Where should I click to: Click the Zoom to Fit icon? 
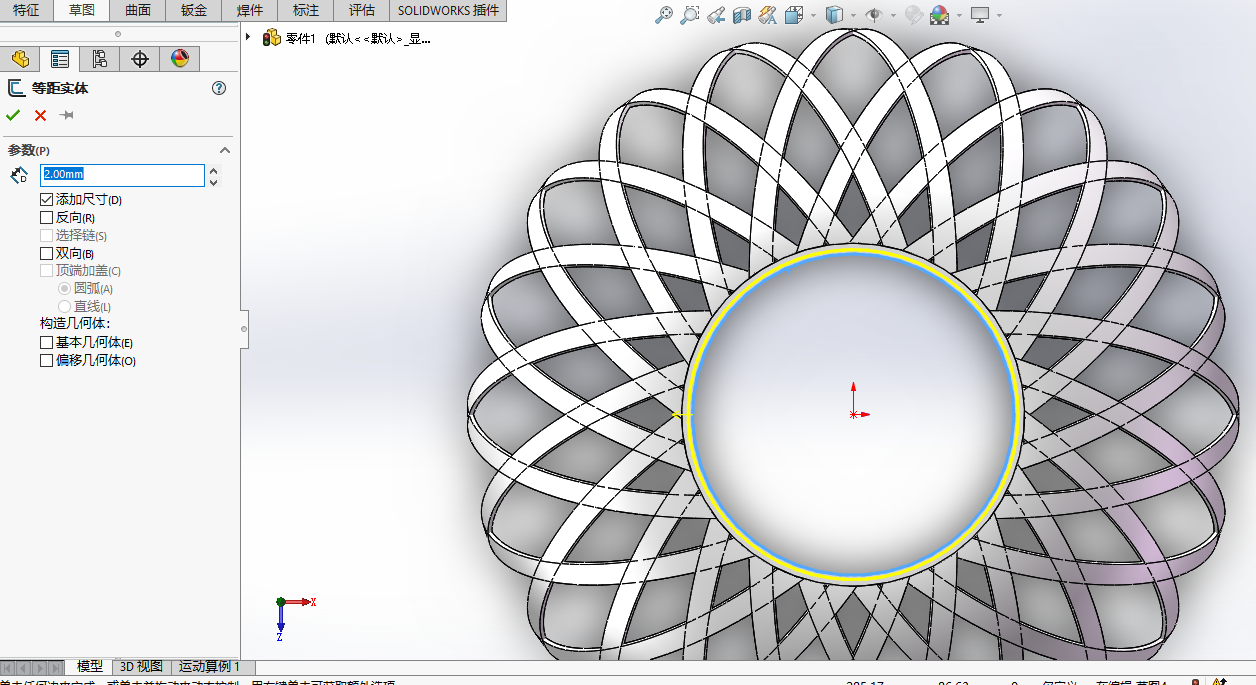point(665,15)
